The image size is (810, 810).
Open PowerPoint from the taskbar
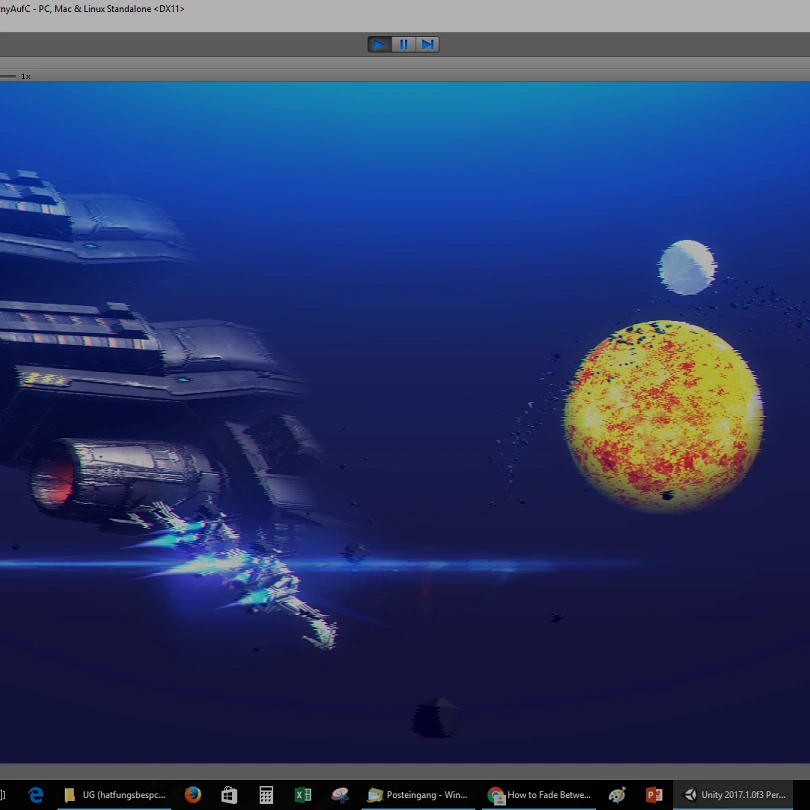pyautogui.click(x=654, y=795)
